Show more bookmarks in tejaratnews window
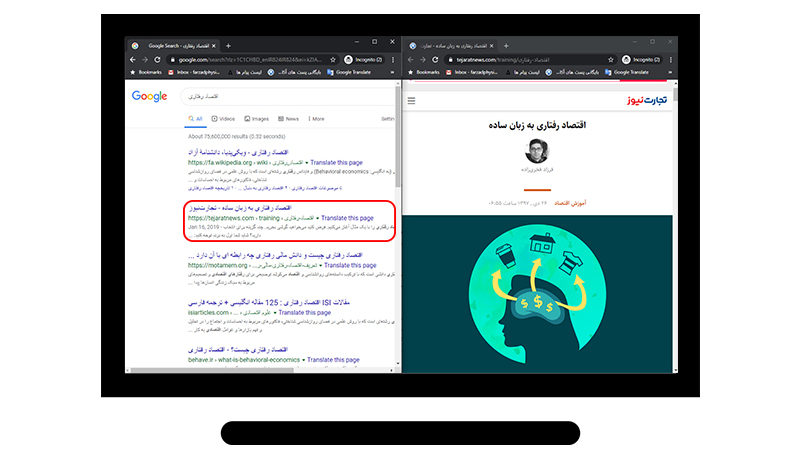Screen dimensions: 800x458 pyautogui.click(x=670, y=72)
